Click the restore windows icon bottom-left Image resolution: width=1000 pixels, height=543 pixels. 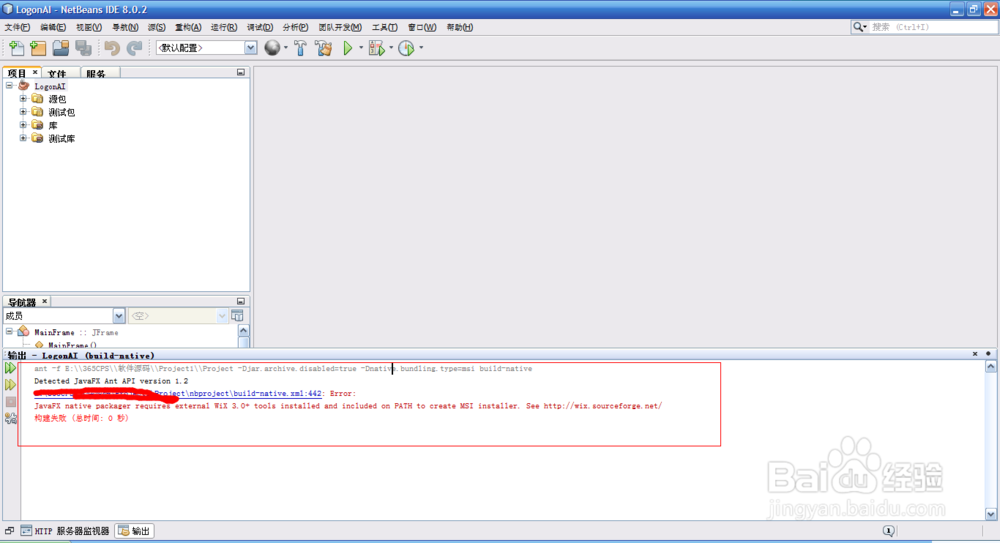9,531
